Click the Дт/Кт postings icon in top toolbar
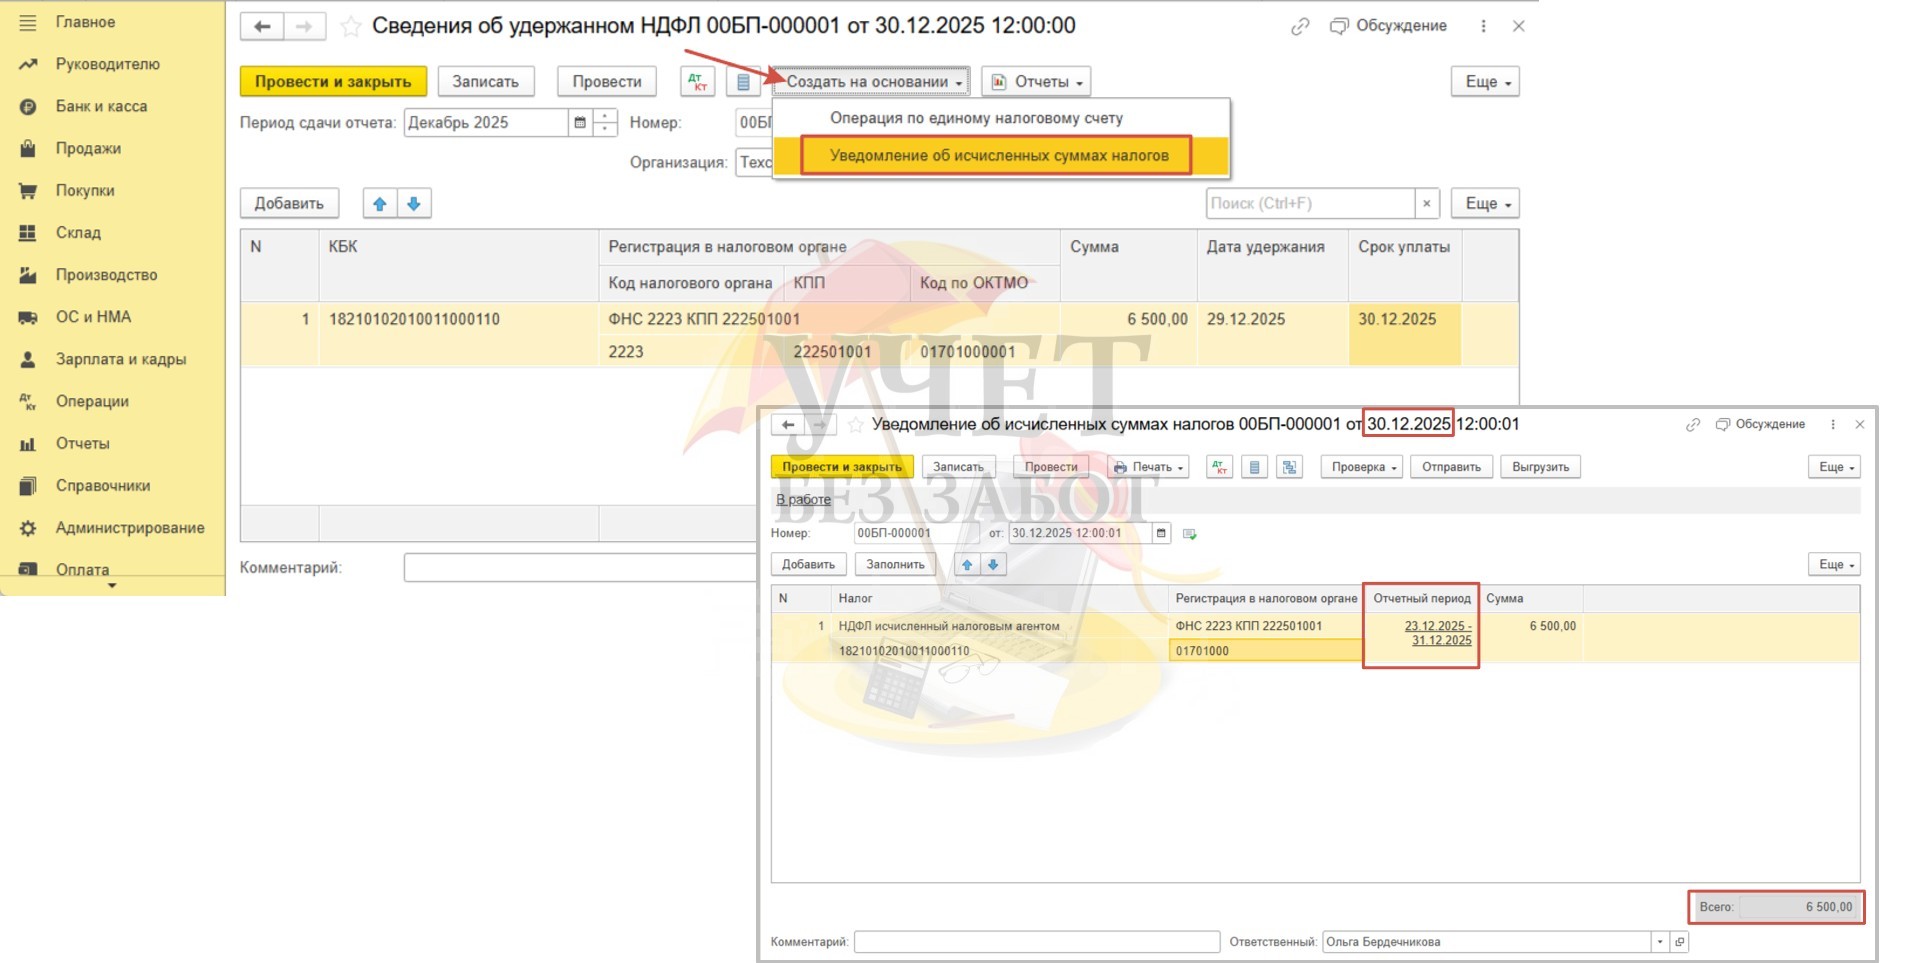 click(x=697, y=82)
